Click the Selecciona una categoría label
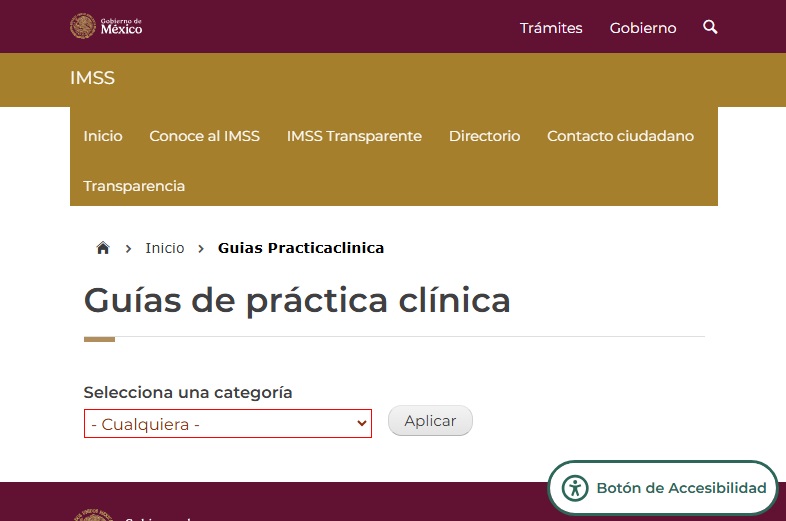The height and width of the screenshot is (521, 786). (188, 392)
